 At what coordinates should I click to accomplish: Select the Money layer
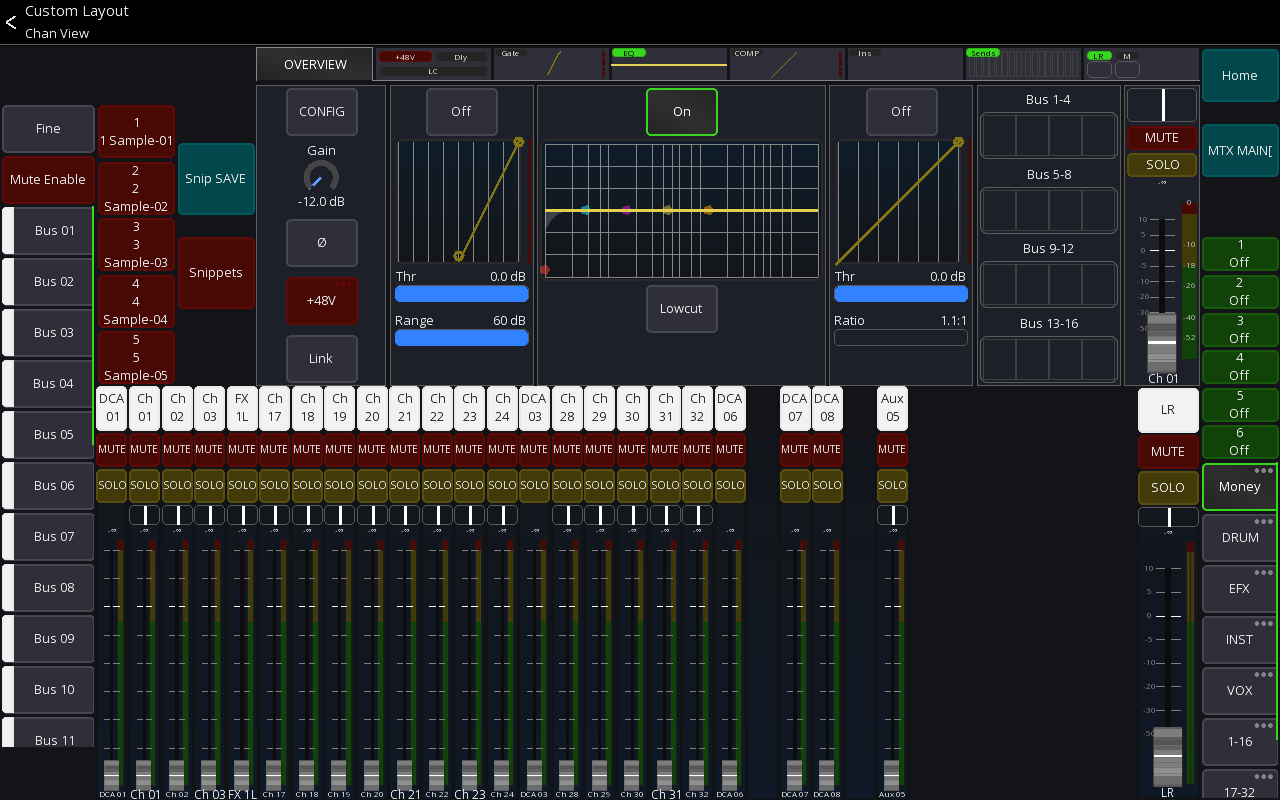point(1239,487)
